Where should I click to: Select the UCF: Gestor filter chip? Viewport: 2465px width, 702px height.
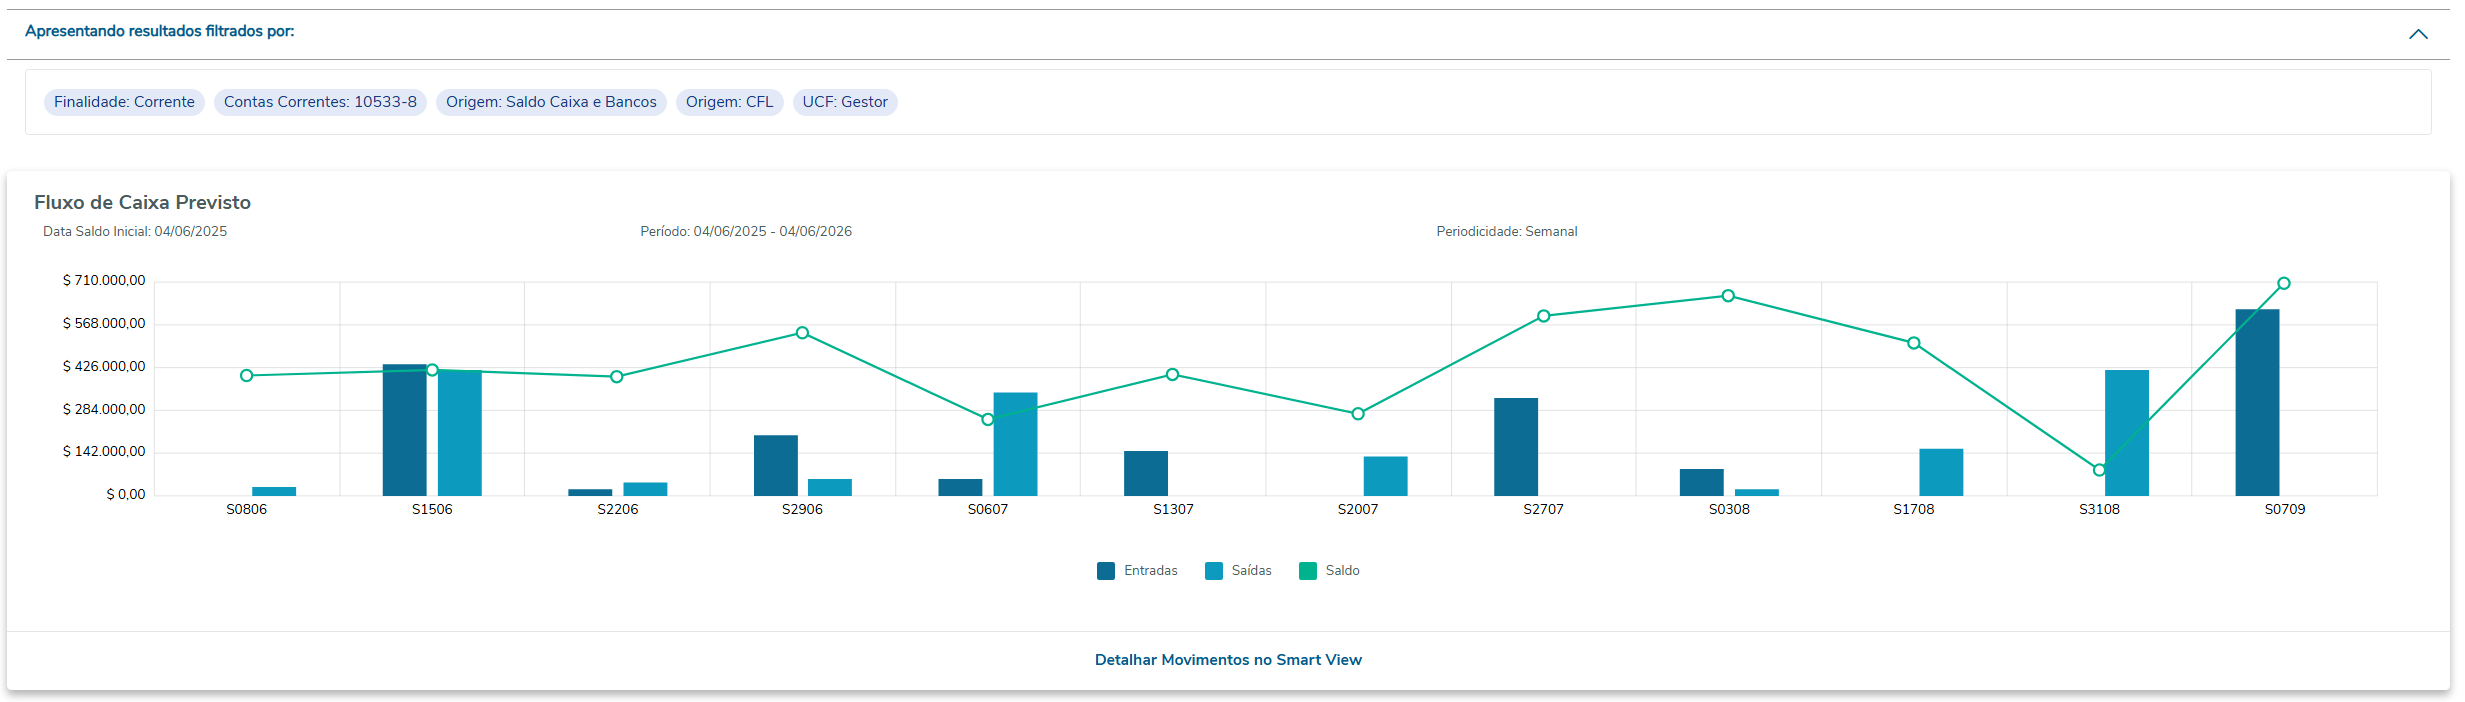point(845,102)
